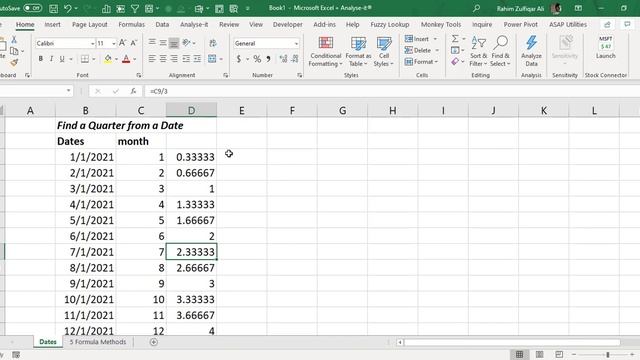The height and width of the screenshot is (360, 640).
Task: Adjust the zoom slider
Action: 608,355
